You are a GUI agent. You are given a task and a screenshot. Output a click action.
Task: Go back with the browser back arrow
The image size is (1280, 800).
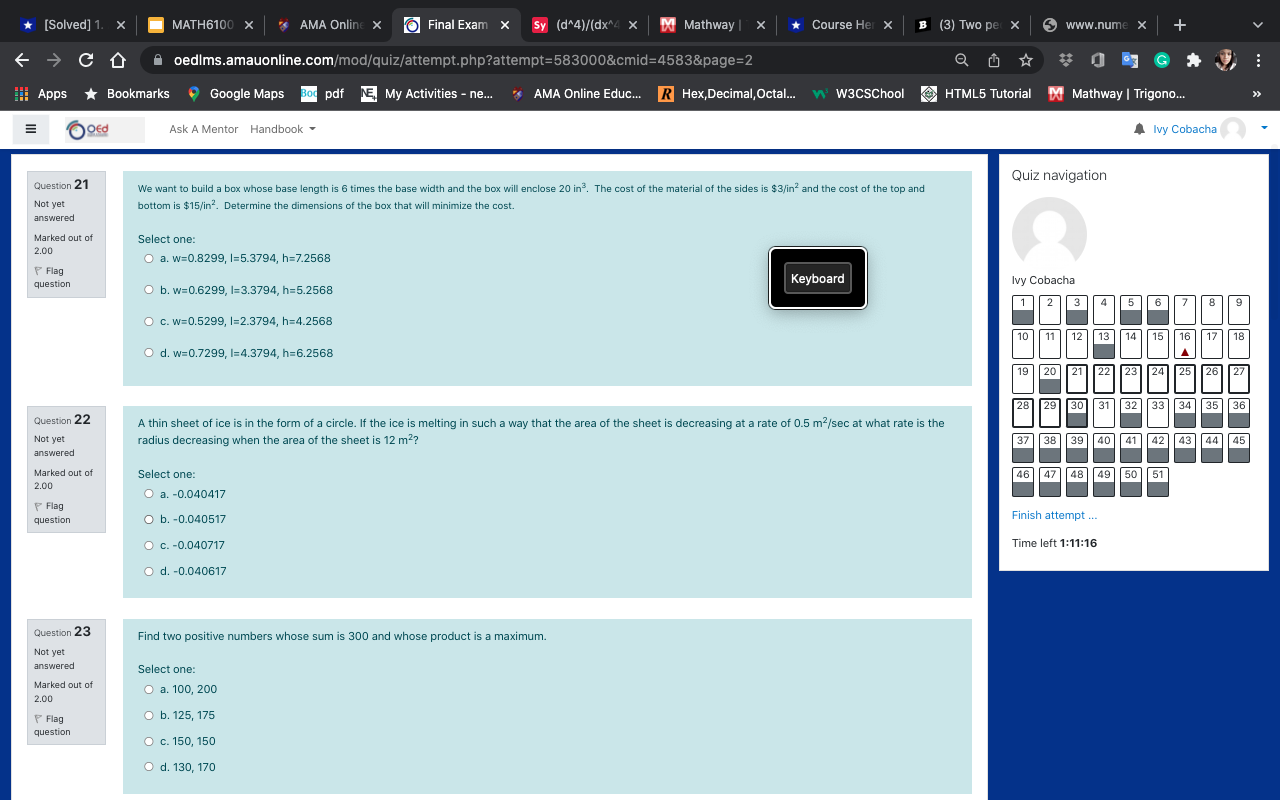[x=22, y=60]
